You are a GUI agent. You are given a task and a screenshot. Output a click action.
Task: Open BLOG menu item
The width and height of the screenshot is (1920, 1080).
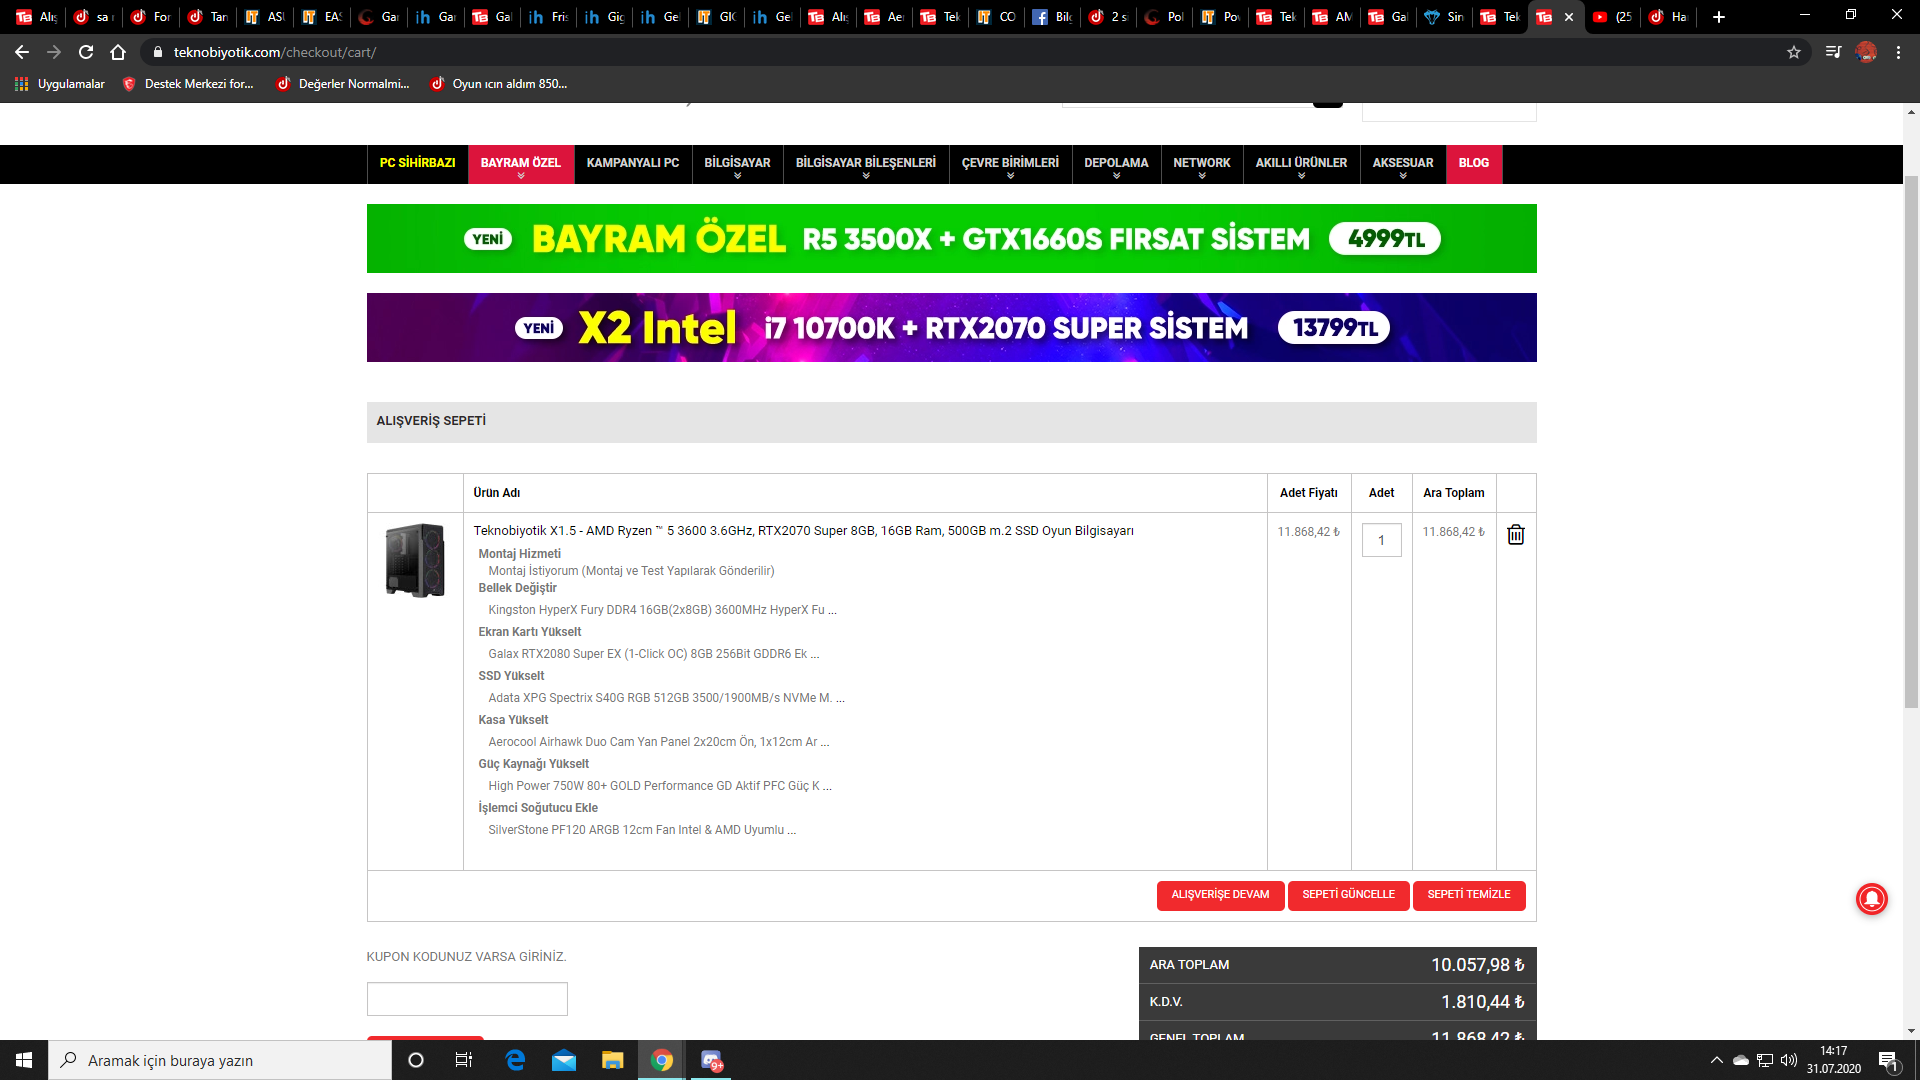(1473, 163)
